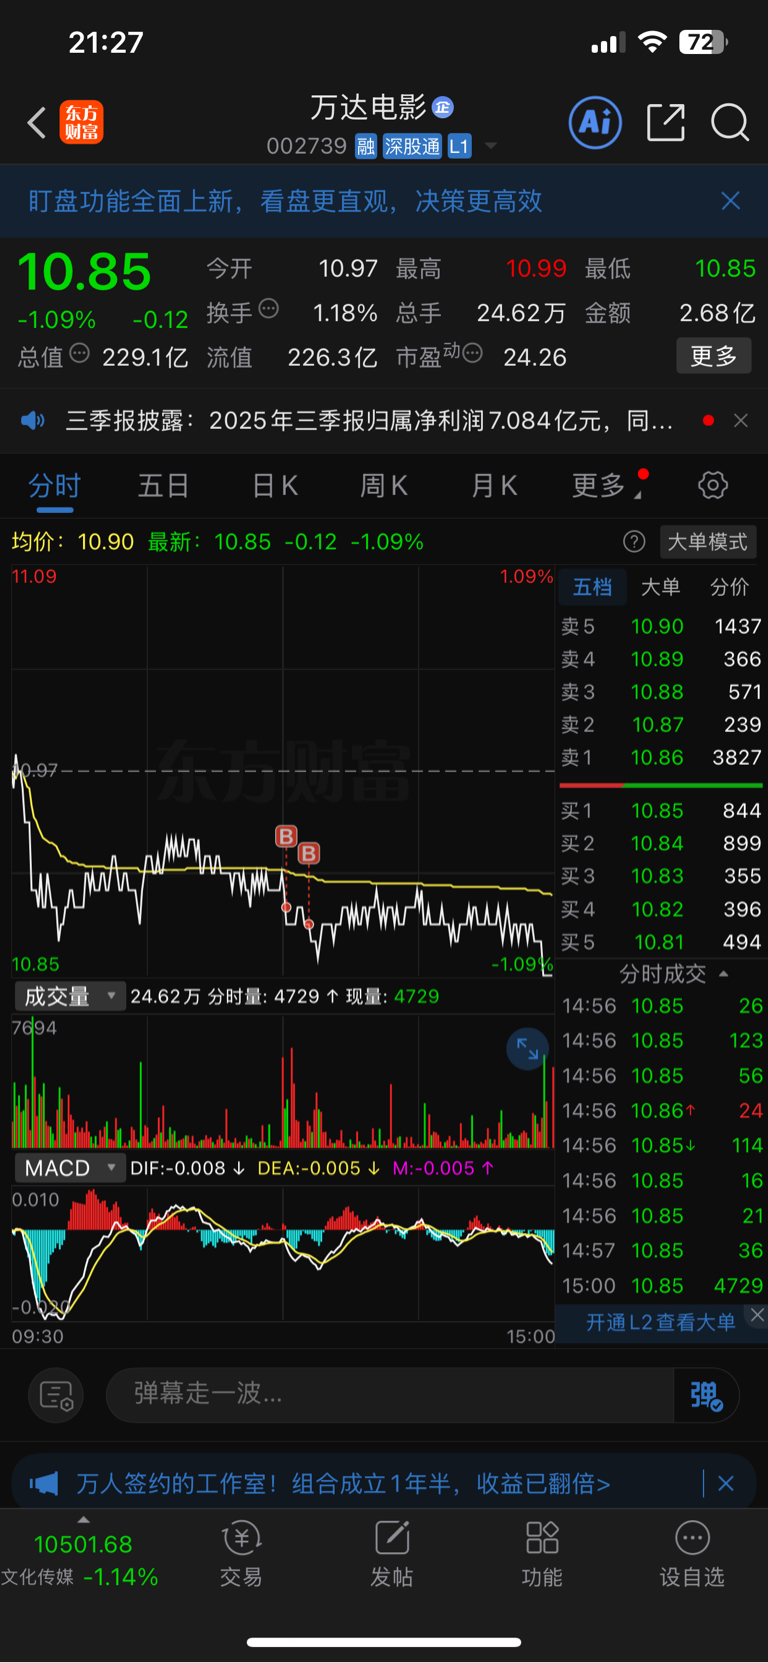768x1663 pixels.
Task: Select 买5 row at 10.81
Action: pyautogui.click(x=661, y=942)
